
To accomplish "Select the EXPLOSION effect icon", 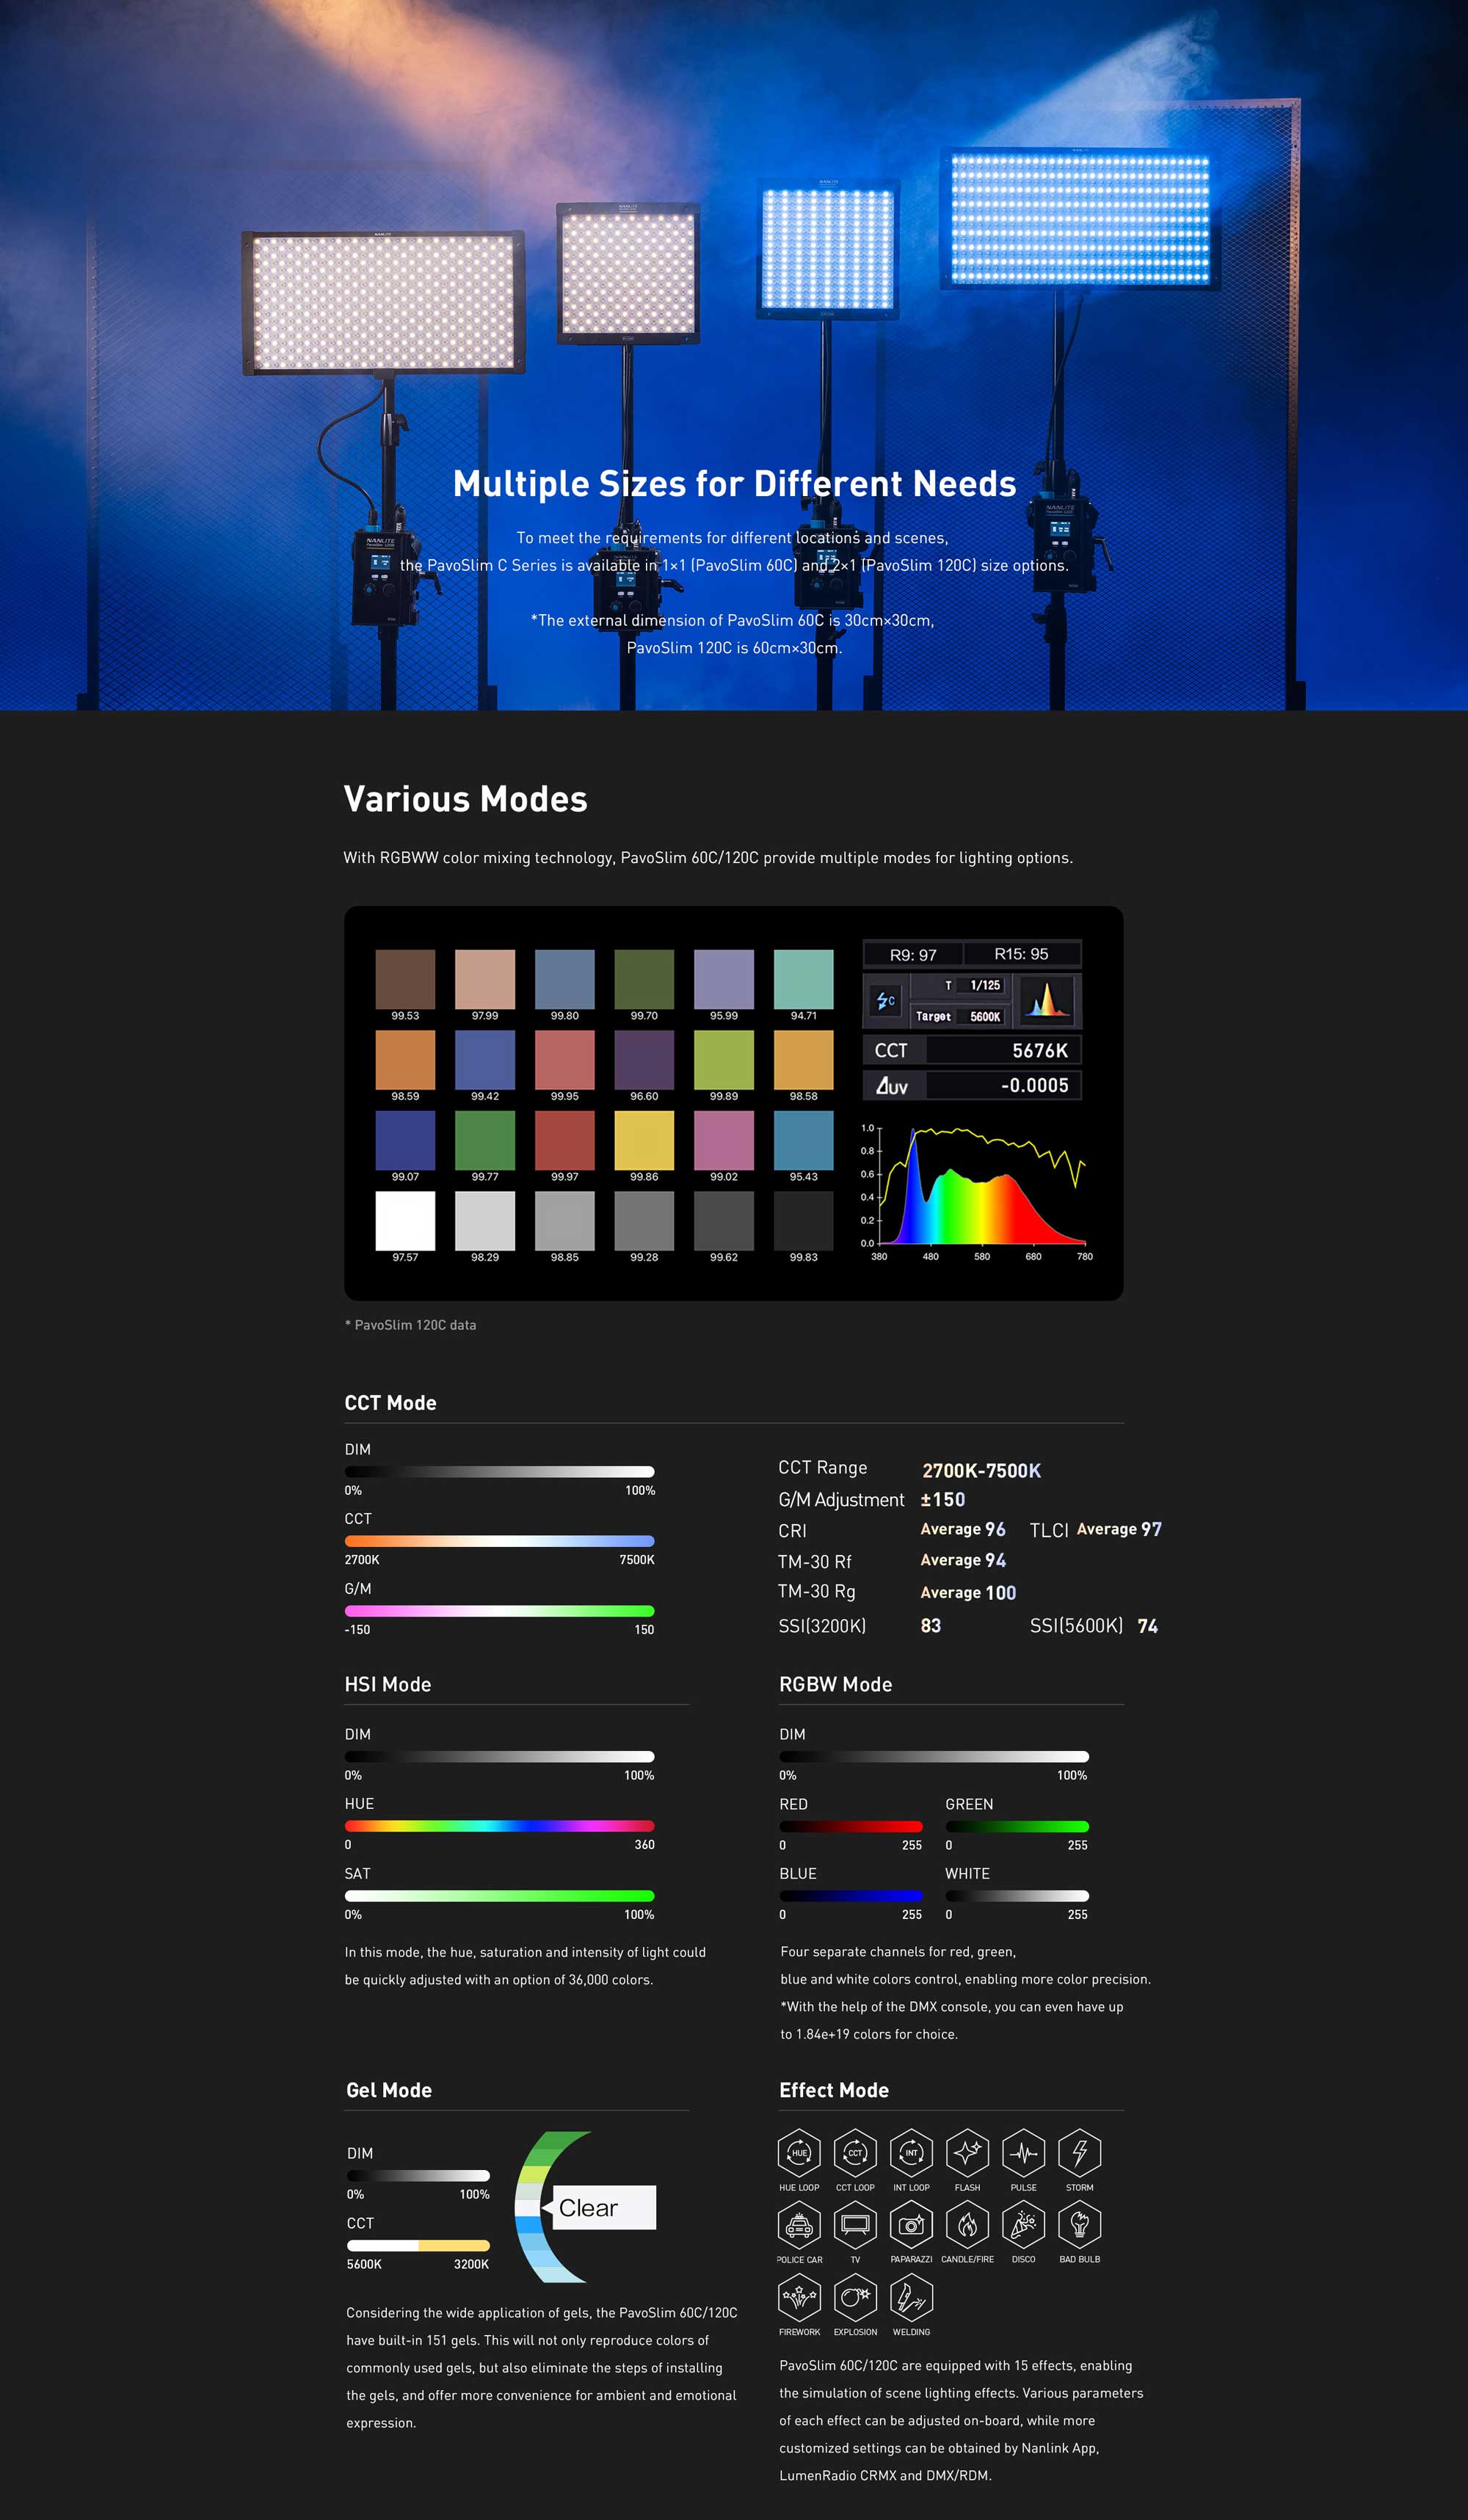I will tap(855, 2297).
